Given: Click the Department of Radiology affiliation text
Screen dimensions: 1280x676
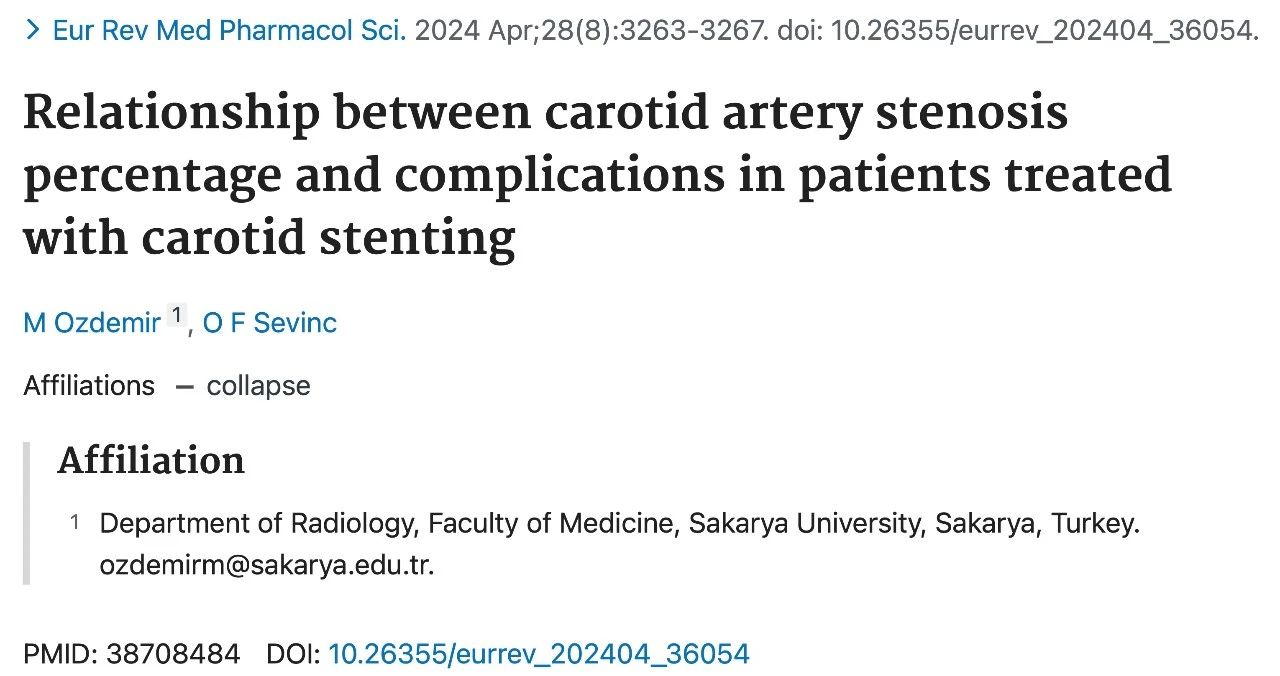Looking at the screenshot, I should click(619, 524).
